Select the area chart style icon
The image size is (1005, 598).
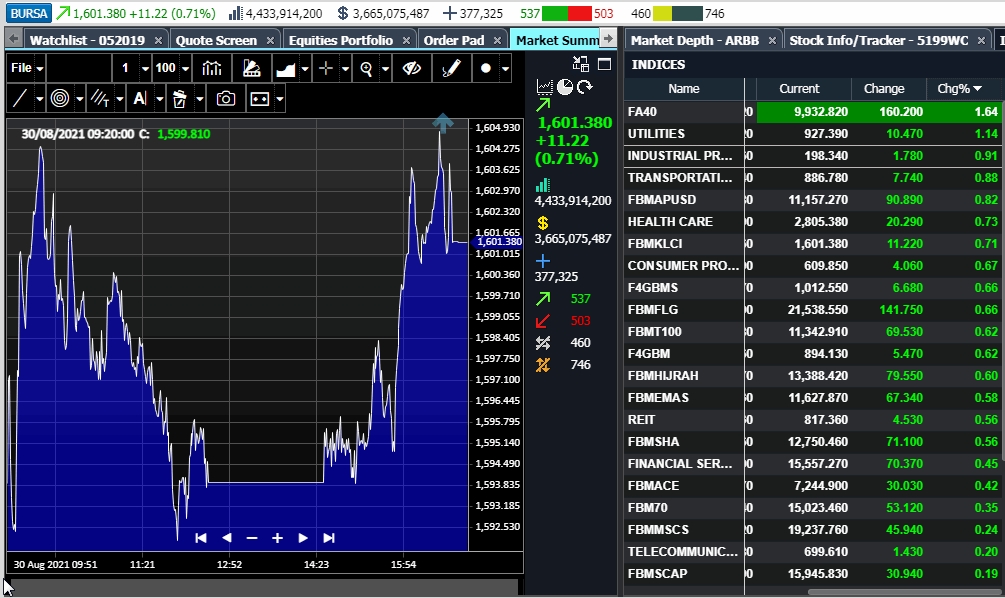point(285,68)
